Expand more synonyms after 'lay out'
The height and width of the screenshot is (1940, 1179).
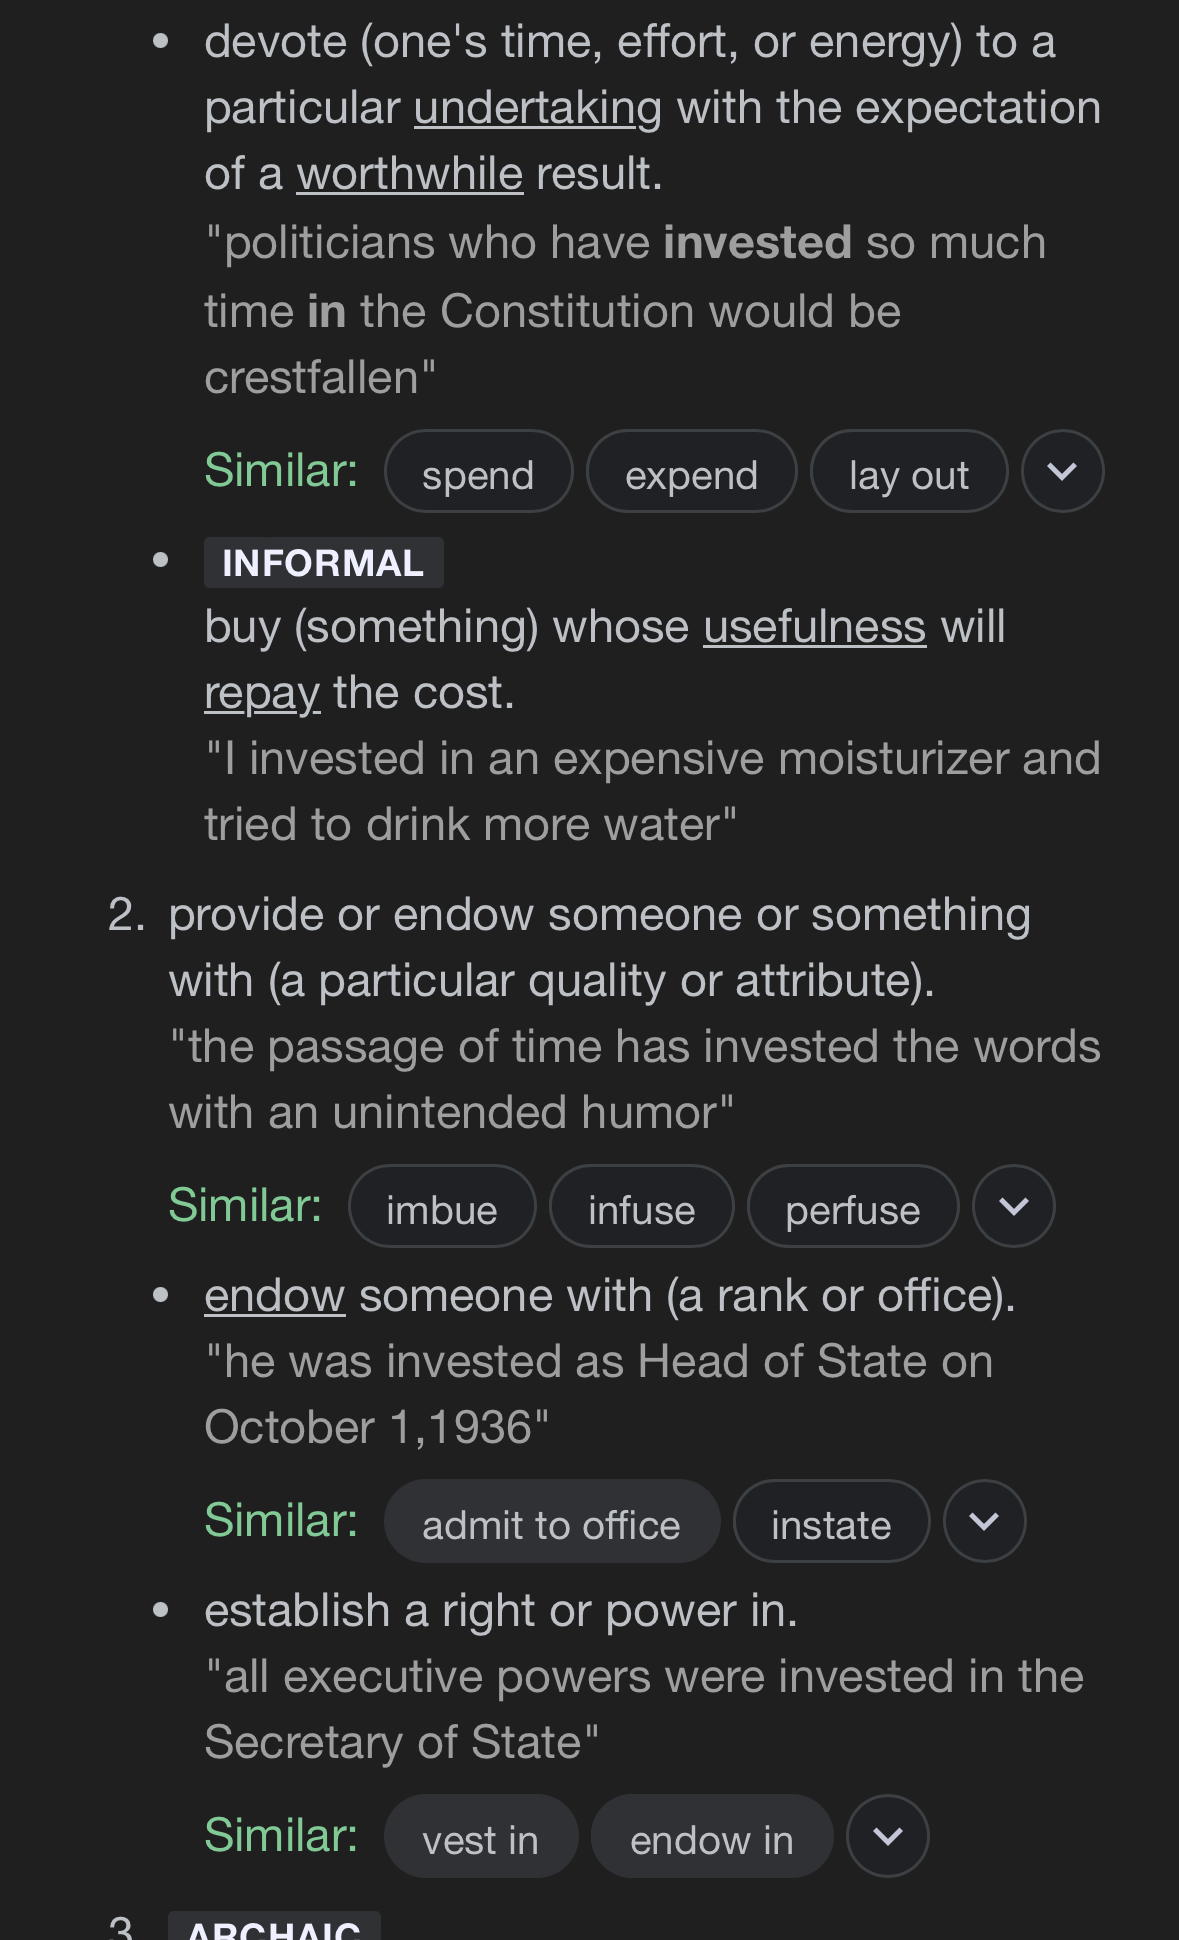[x=1062, y=472]
